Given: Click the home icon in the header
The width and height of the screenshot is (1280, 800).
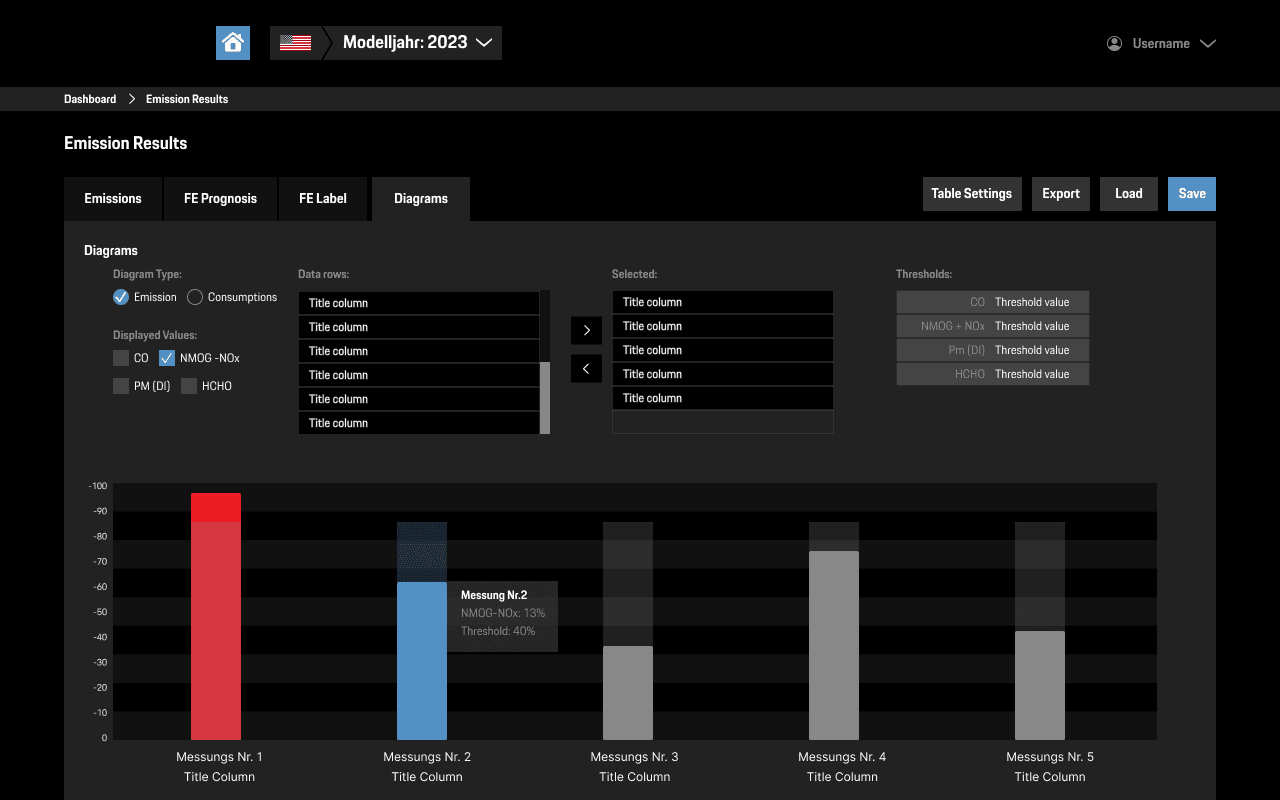Looking at the screenshot, I should point(233,42).
